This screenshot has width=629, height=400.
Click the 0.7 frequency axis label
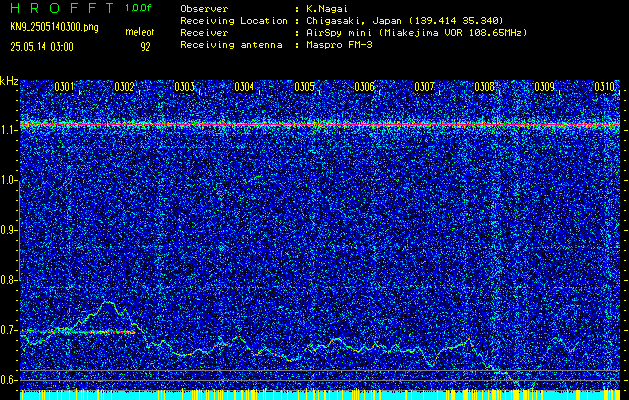[7, 330]
